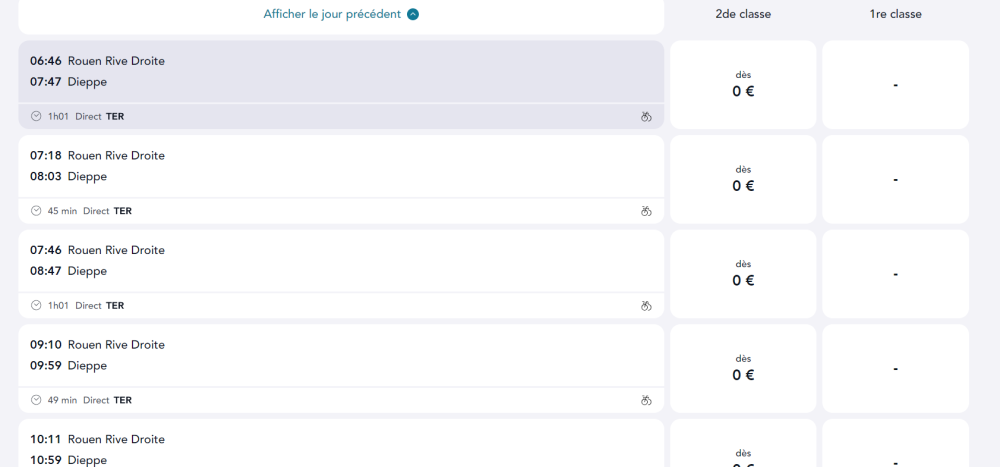The image size is (1000, 467).
Task: Click bicycle icon on 09:10 train
Action: coord(646,400)
